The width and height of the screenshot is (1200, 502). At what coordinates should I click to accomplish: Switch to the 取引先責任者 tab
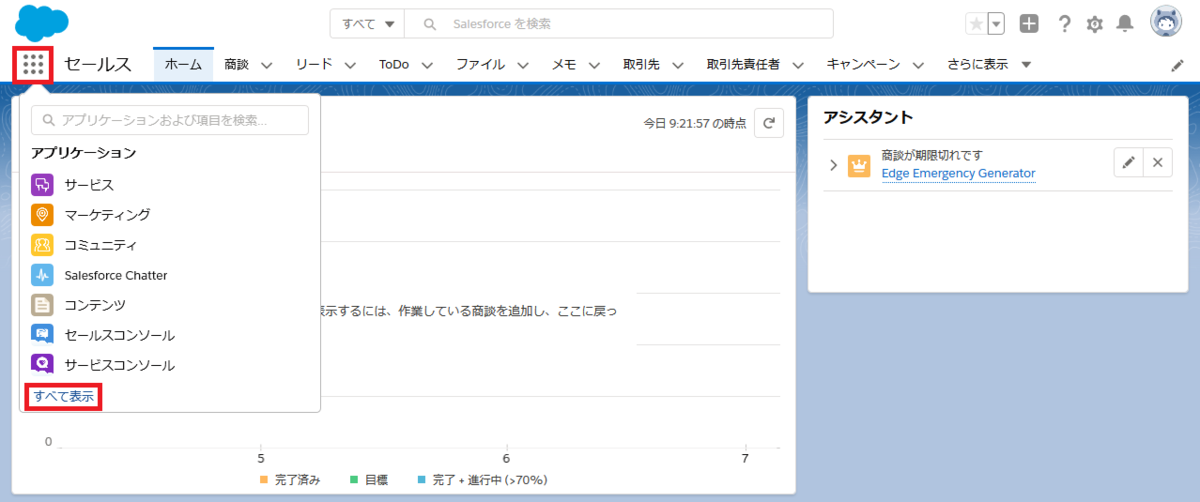[743, 65]
